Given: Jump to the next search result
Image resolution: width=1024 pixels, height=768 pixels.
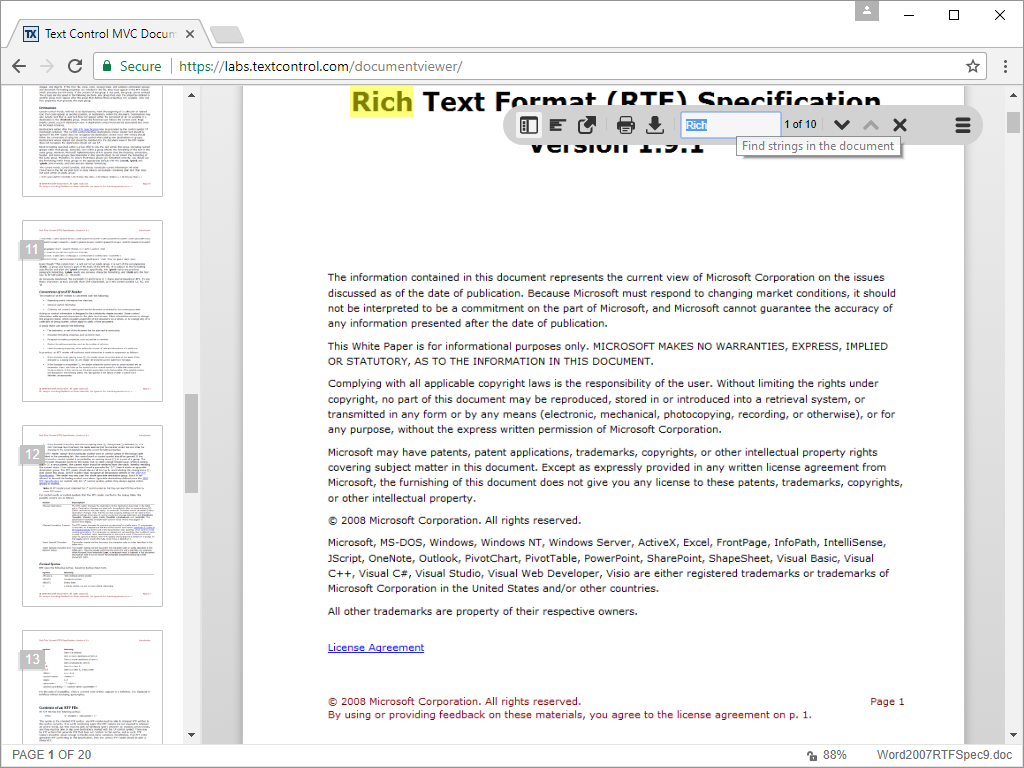Looking at the screenshot, I should pos(842,125).
